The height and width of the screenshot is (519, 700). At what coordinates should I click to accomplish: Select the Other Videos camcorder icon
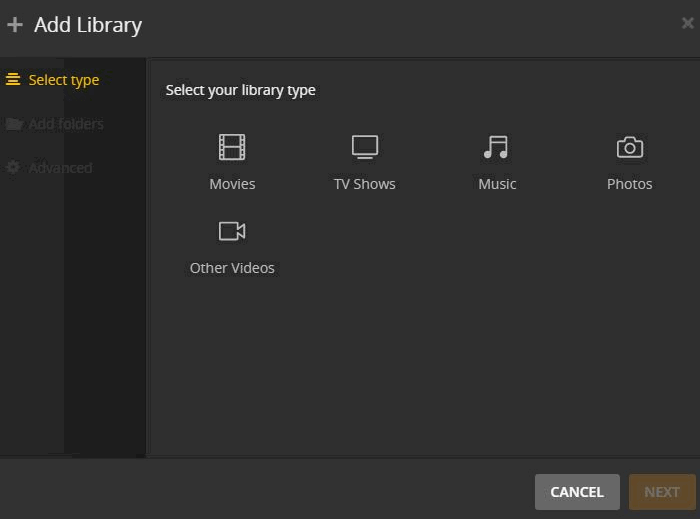tap(232, 231)
